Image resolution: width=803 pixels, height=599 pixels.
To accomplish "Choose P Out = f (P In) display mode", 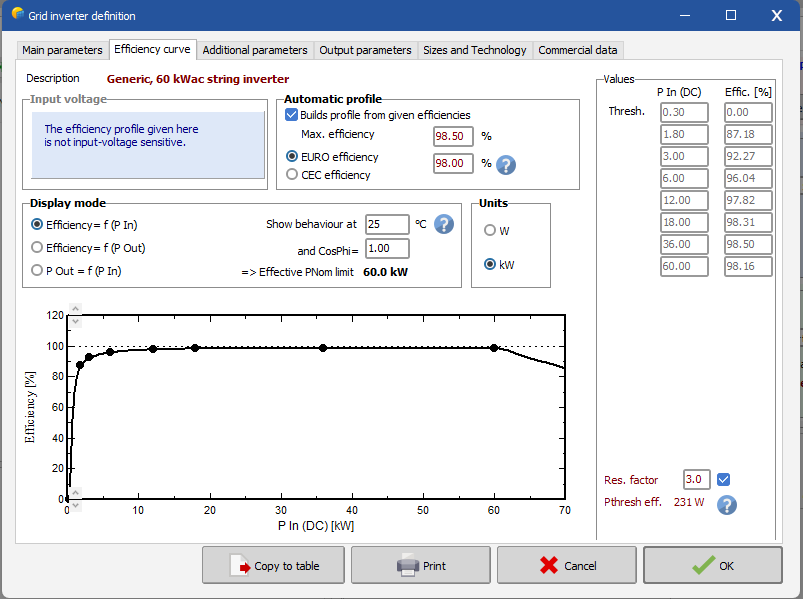I will tap(37, 270).
